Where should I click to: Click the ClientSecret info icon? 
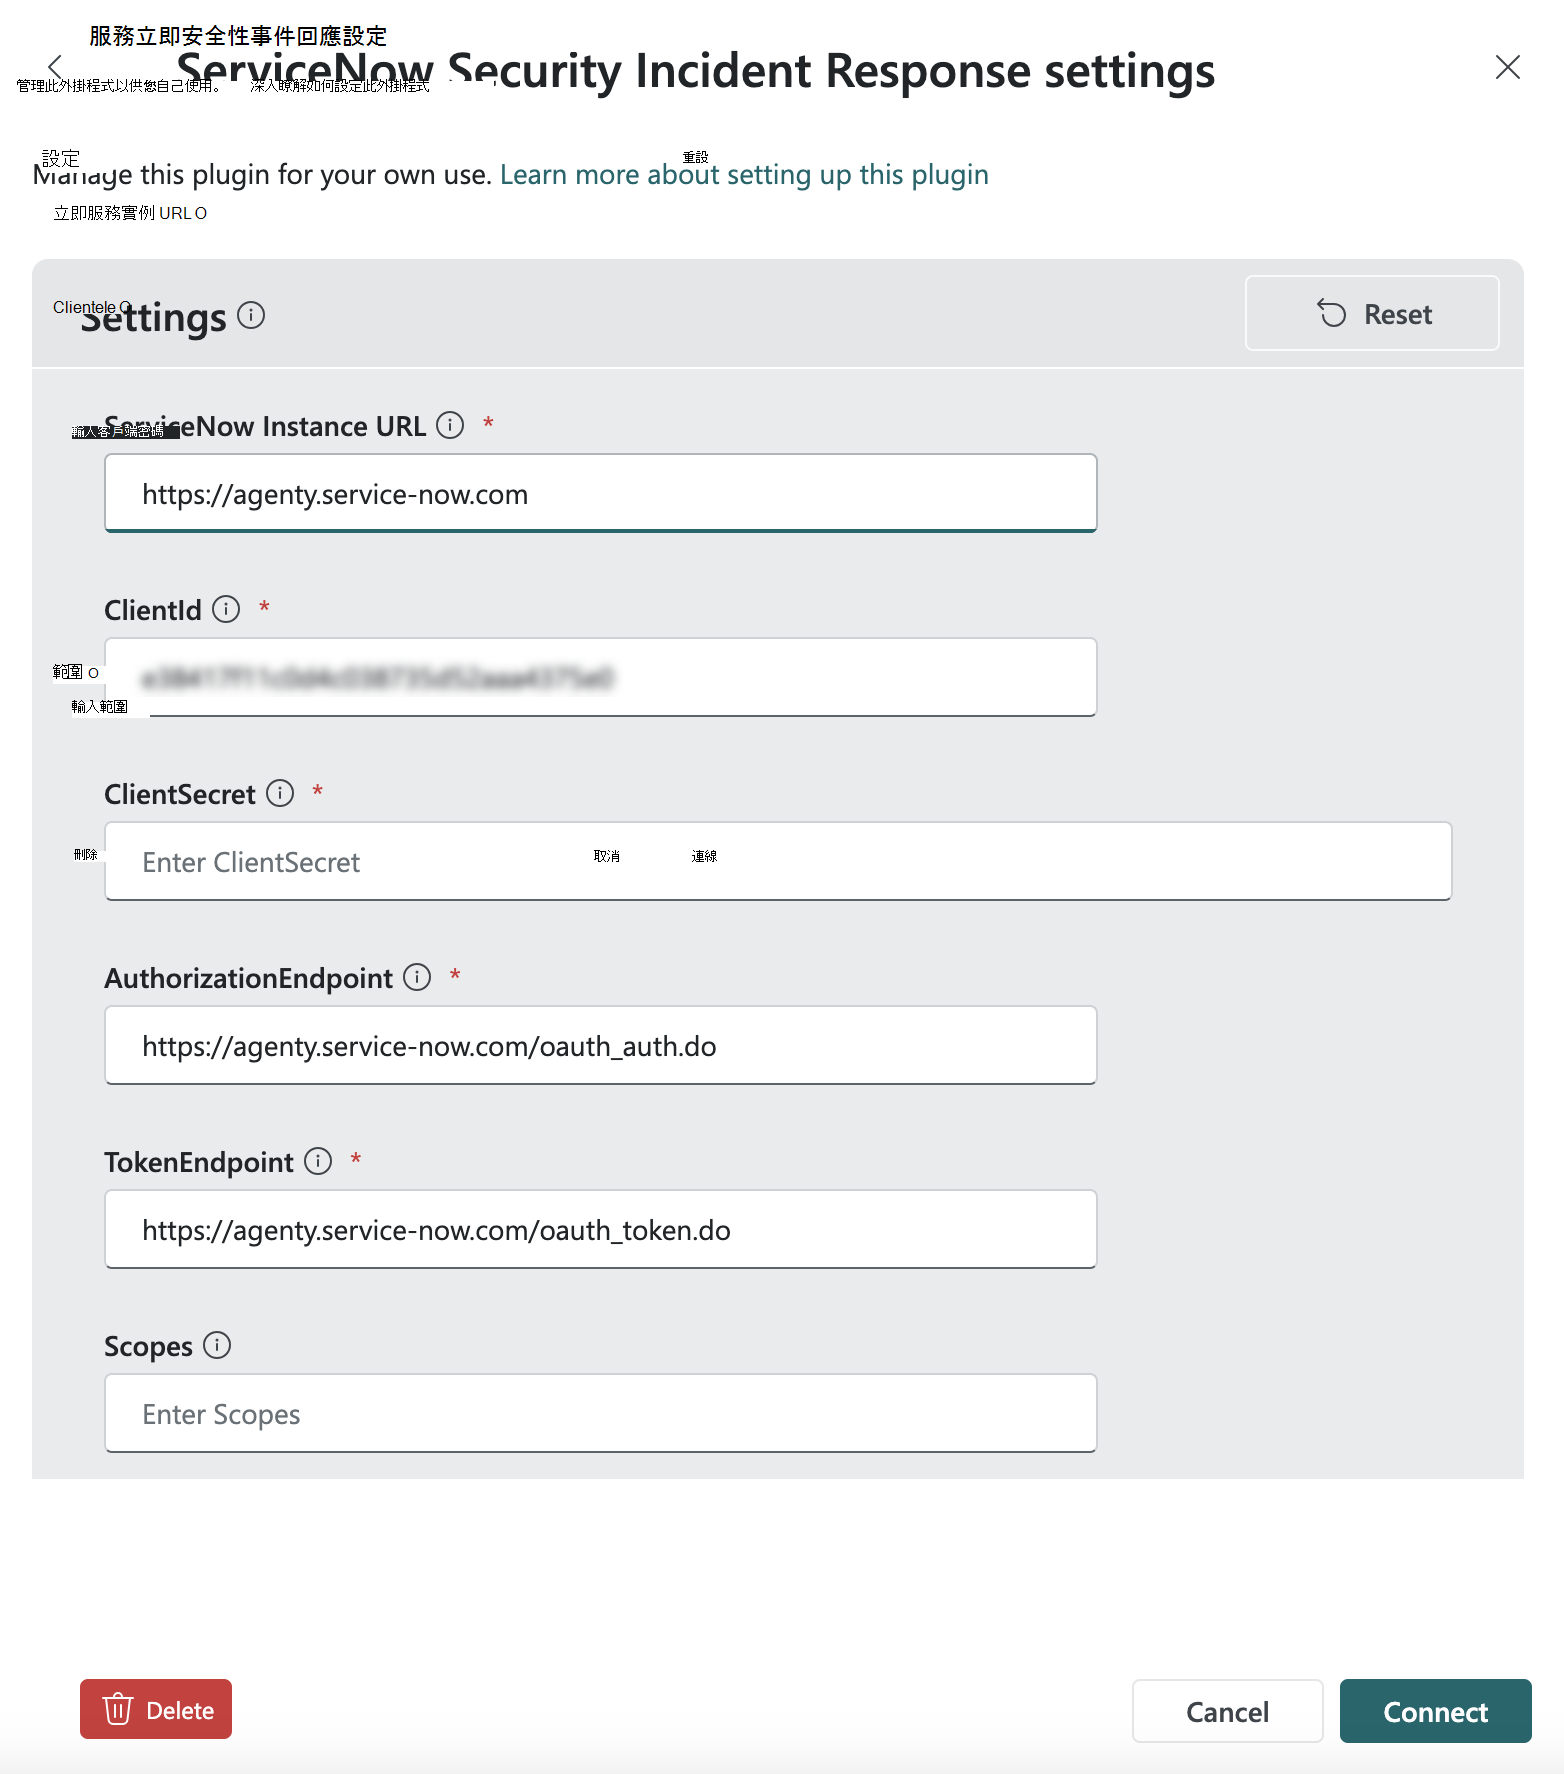[x=280, y=794]
